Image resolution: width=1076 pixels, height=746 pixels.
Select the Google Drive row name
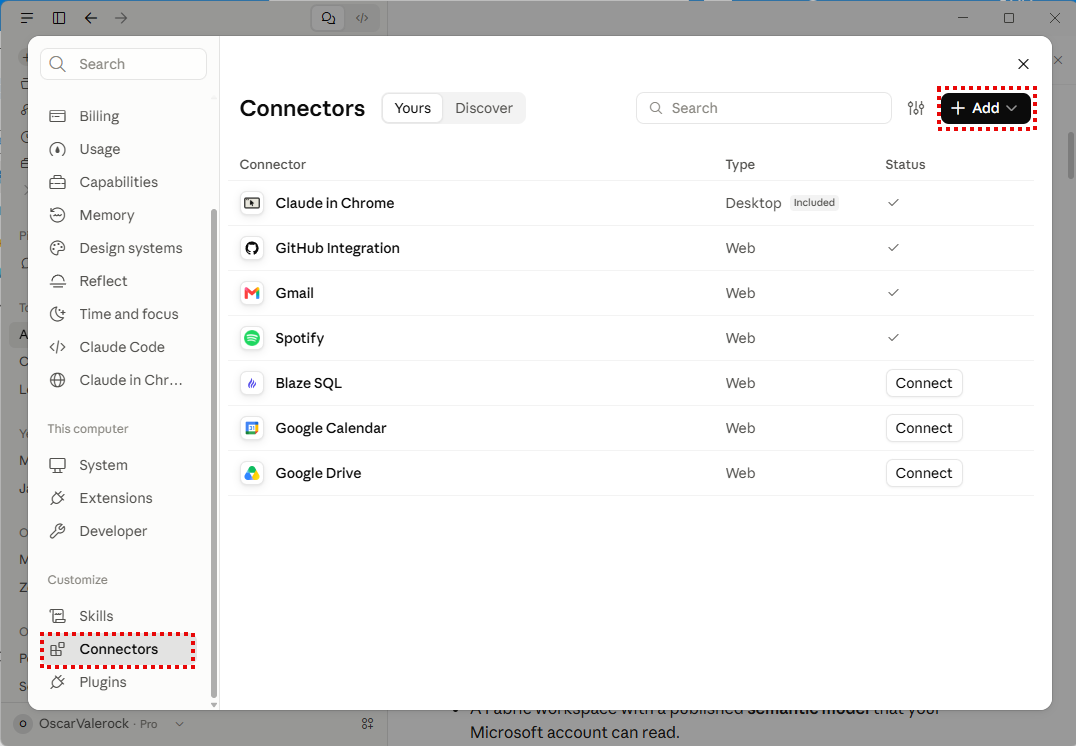[318, 473]
